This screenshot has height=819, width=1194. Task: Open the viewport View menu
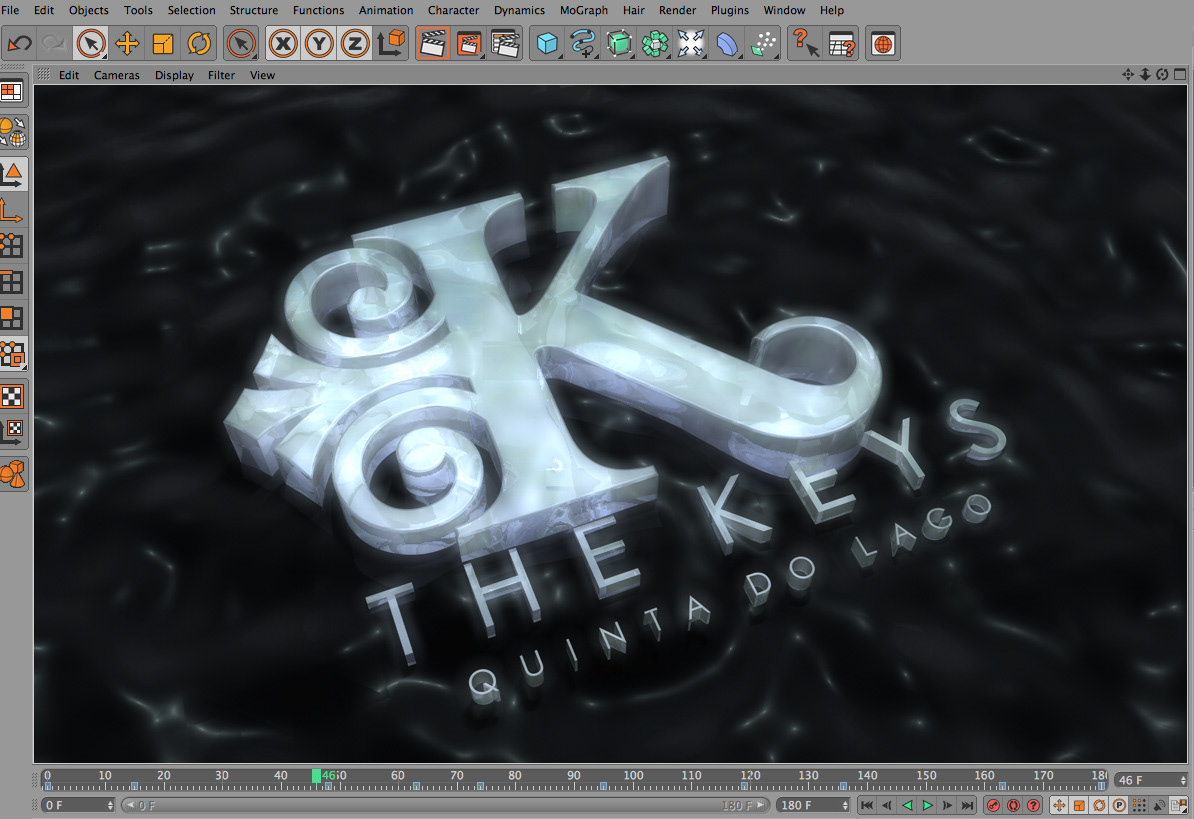point(262,75)
